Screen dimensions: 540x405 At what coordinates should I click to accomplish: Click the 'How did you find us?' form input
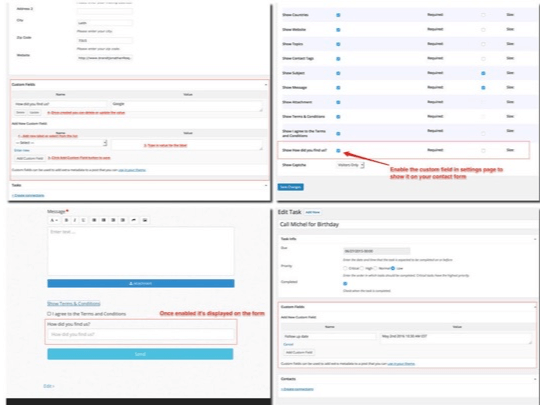141,334
